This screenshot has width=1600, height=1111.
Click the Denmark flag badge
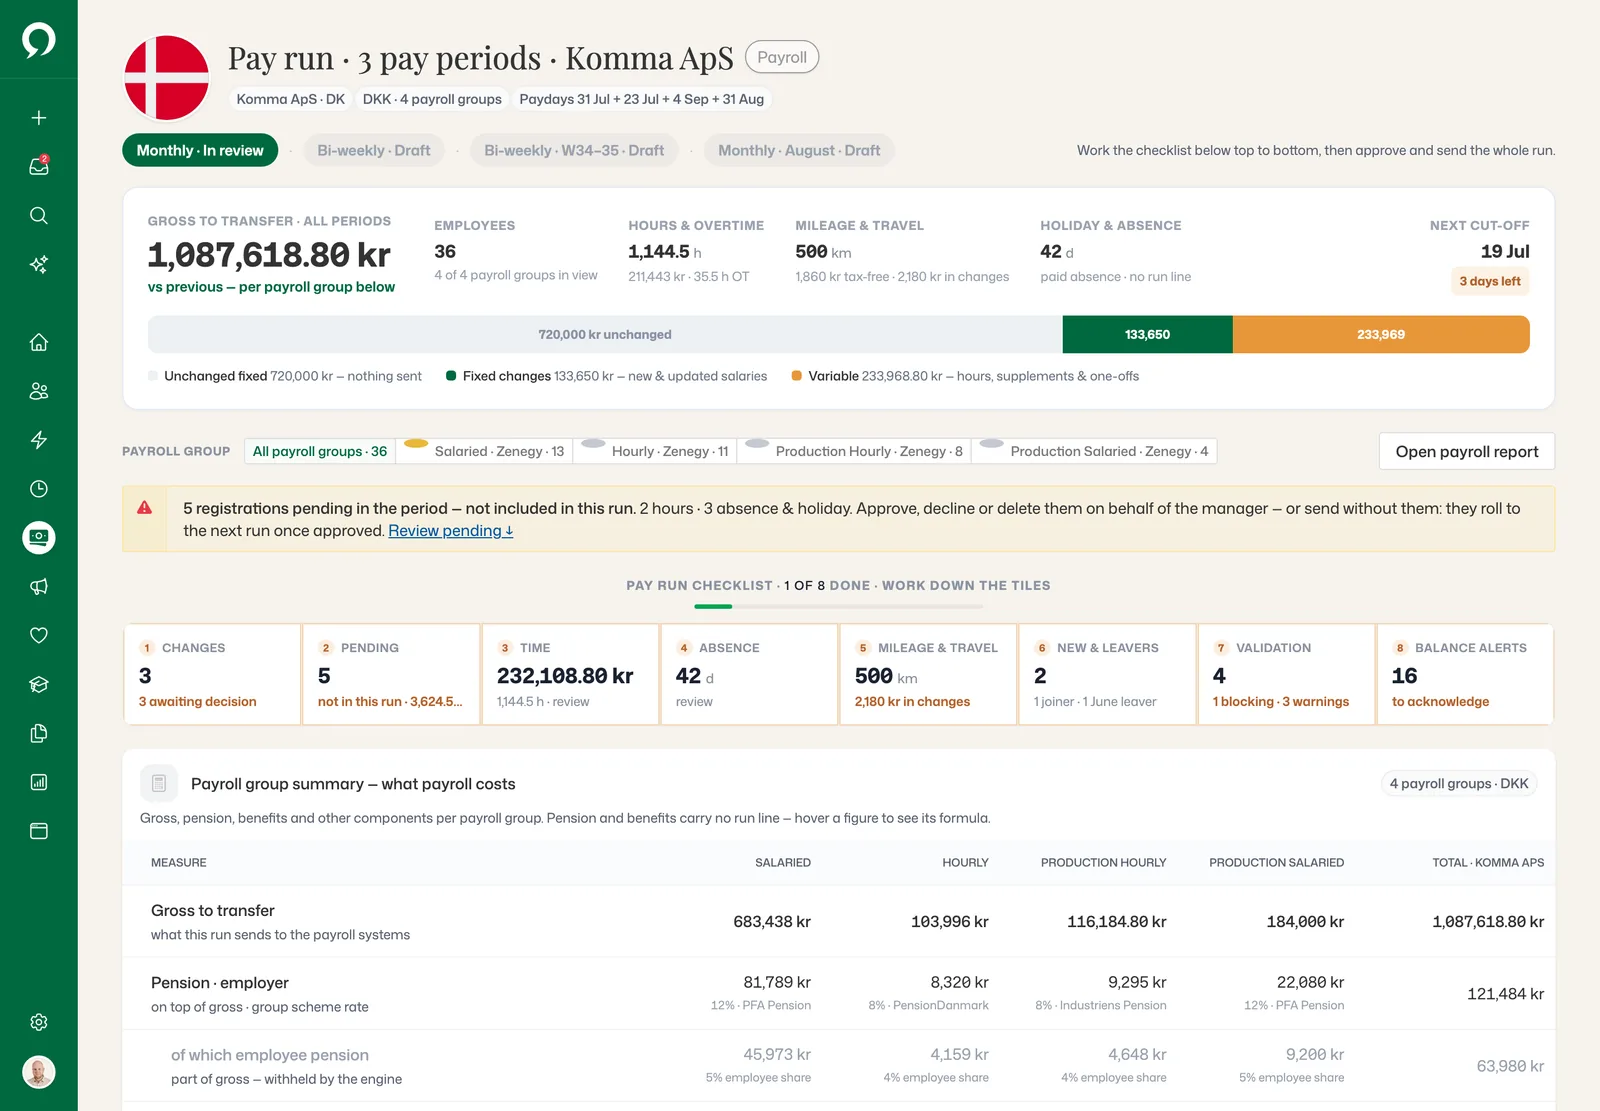pyautogui.click(x=166, y=78)
